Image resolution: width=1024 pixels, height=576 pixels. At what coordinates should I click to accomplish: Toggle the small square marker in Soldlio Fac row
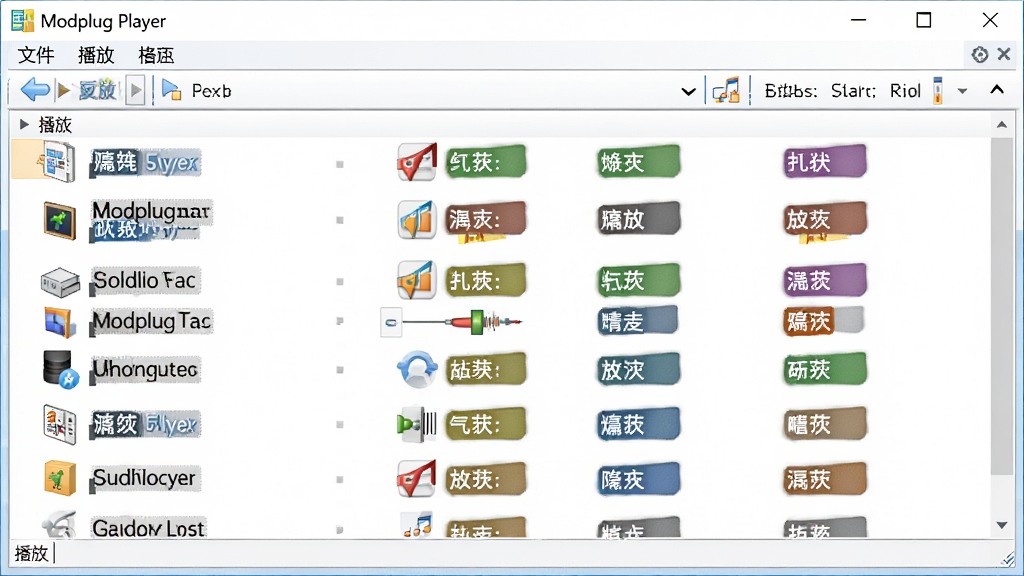[340, 281]
